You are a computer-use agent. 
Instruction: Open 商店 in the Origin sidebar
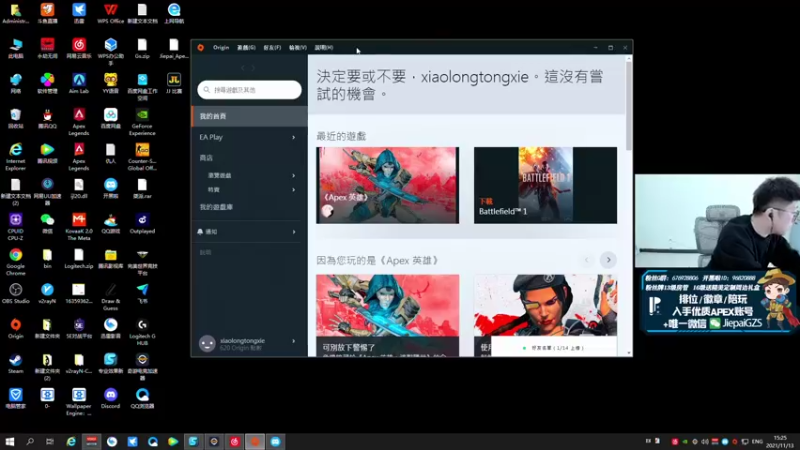tap(206, 158)
